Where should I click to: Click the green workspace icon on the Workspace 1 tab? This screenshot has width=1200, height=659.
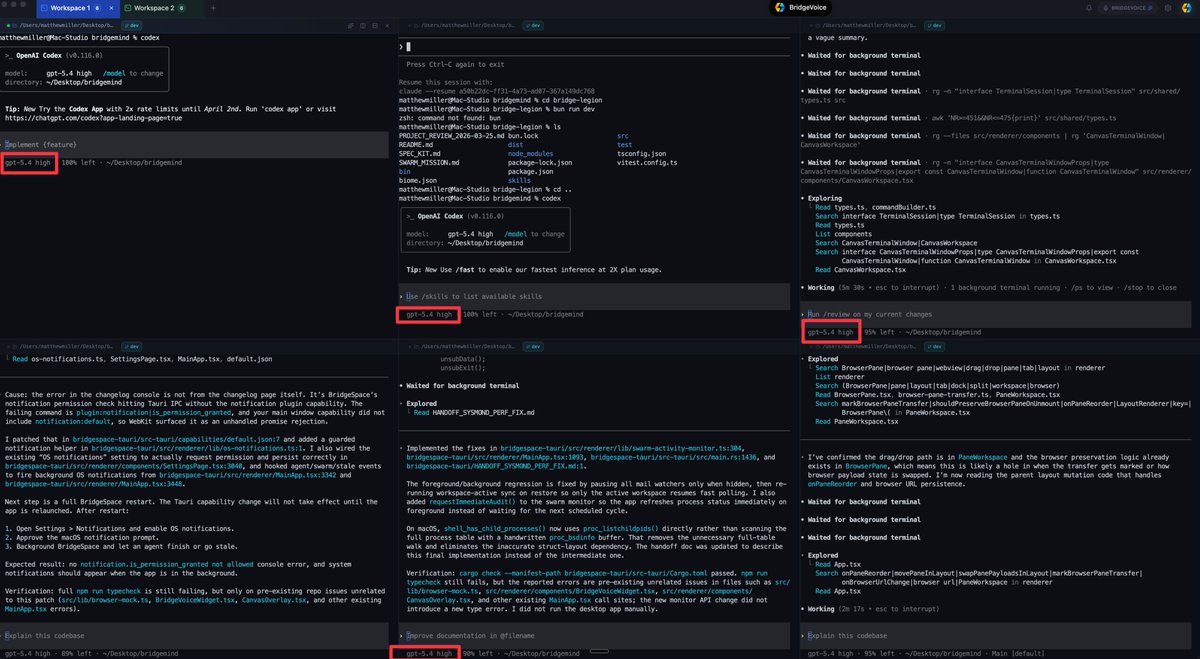[44, 8]
